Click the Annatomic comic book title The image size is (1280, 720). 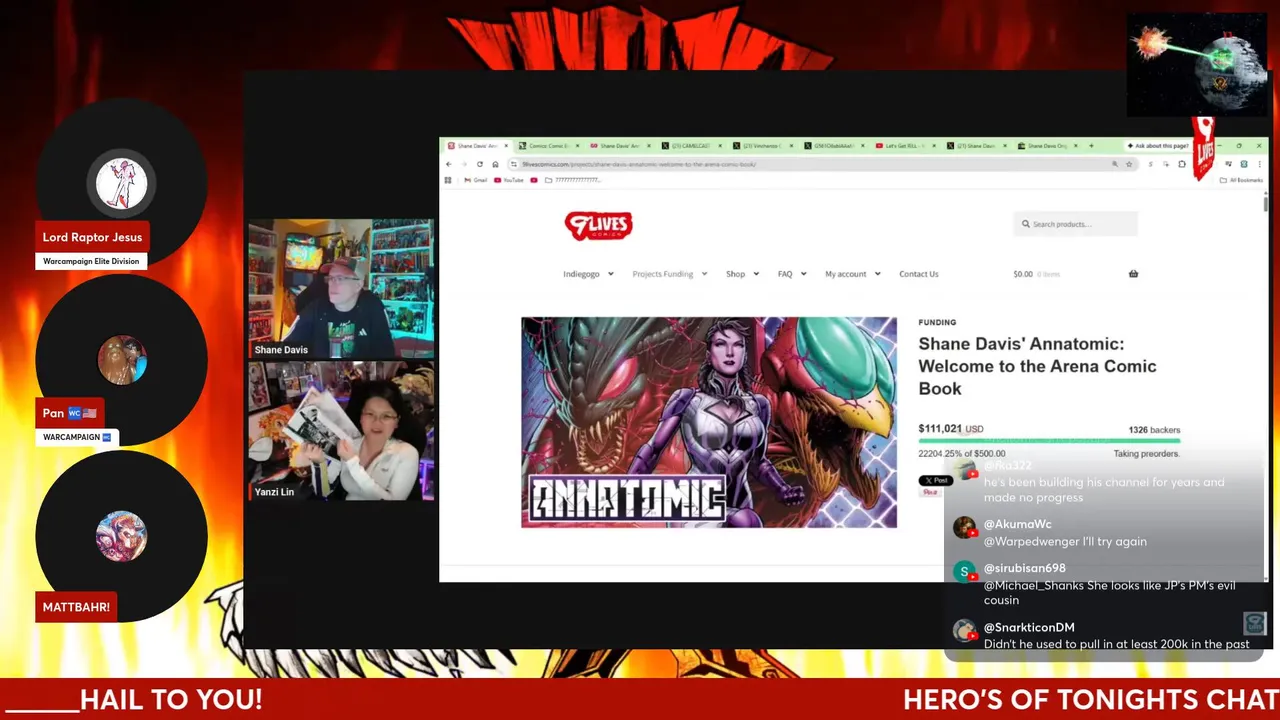click(x=1037, y=366)
